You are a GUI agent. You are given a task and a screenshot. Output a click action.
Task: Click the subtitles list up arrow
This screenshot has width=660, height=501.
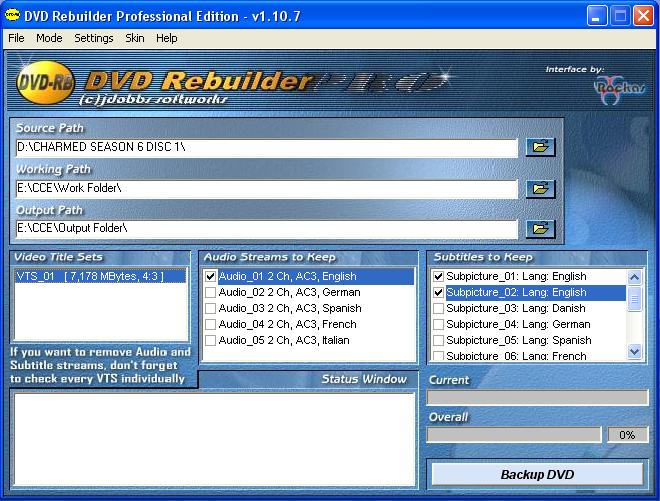(634, 277)
